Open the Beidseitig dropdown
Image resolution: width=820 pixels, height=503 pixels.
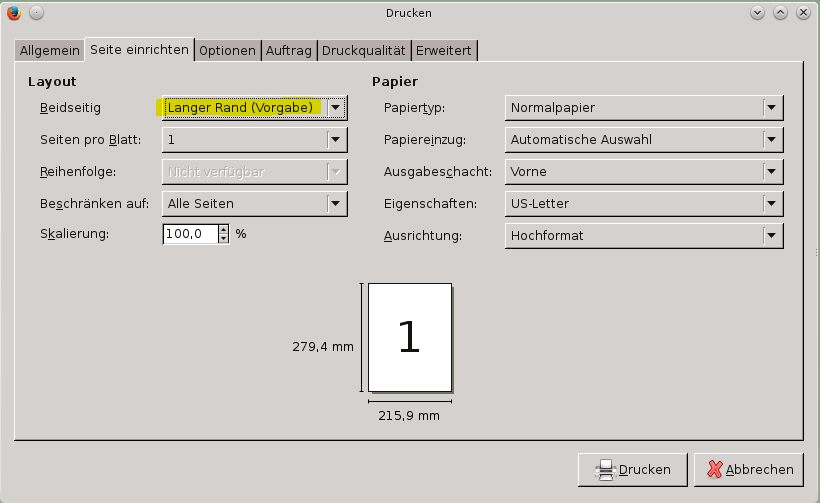pos(255,108)
